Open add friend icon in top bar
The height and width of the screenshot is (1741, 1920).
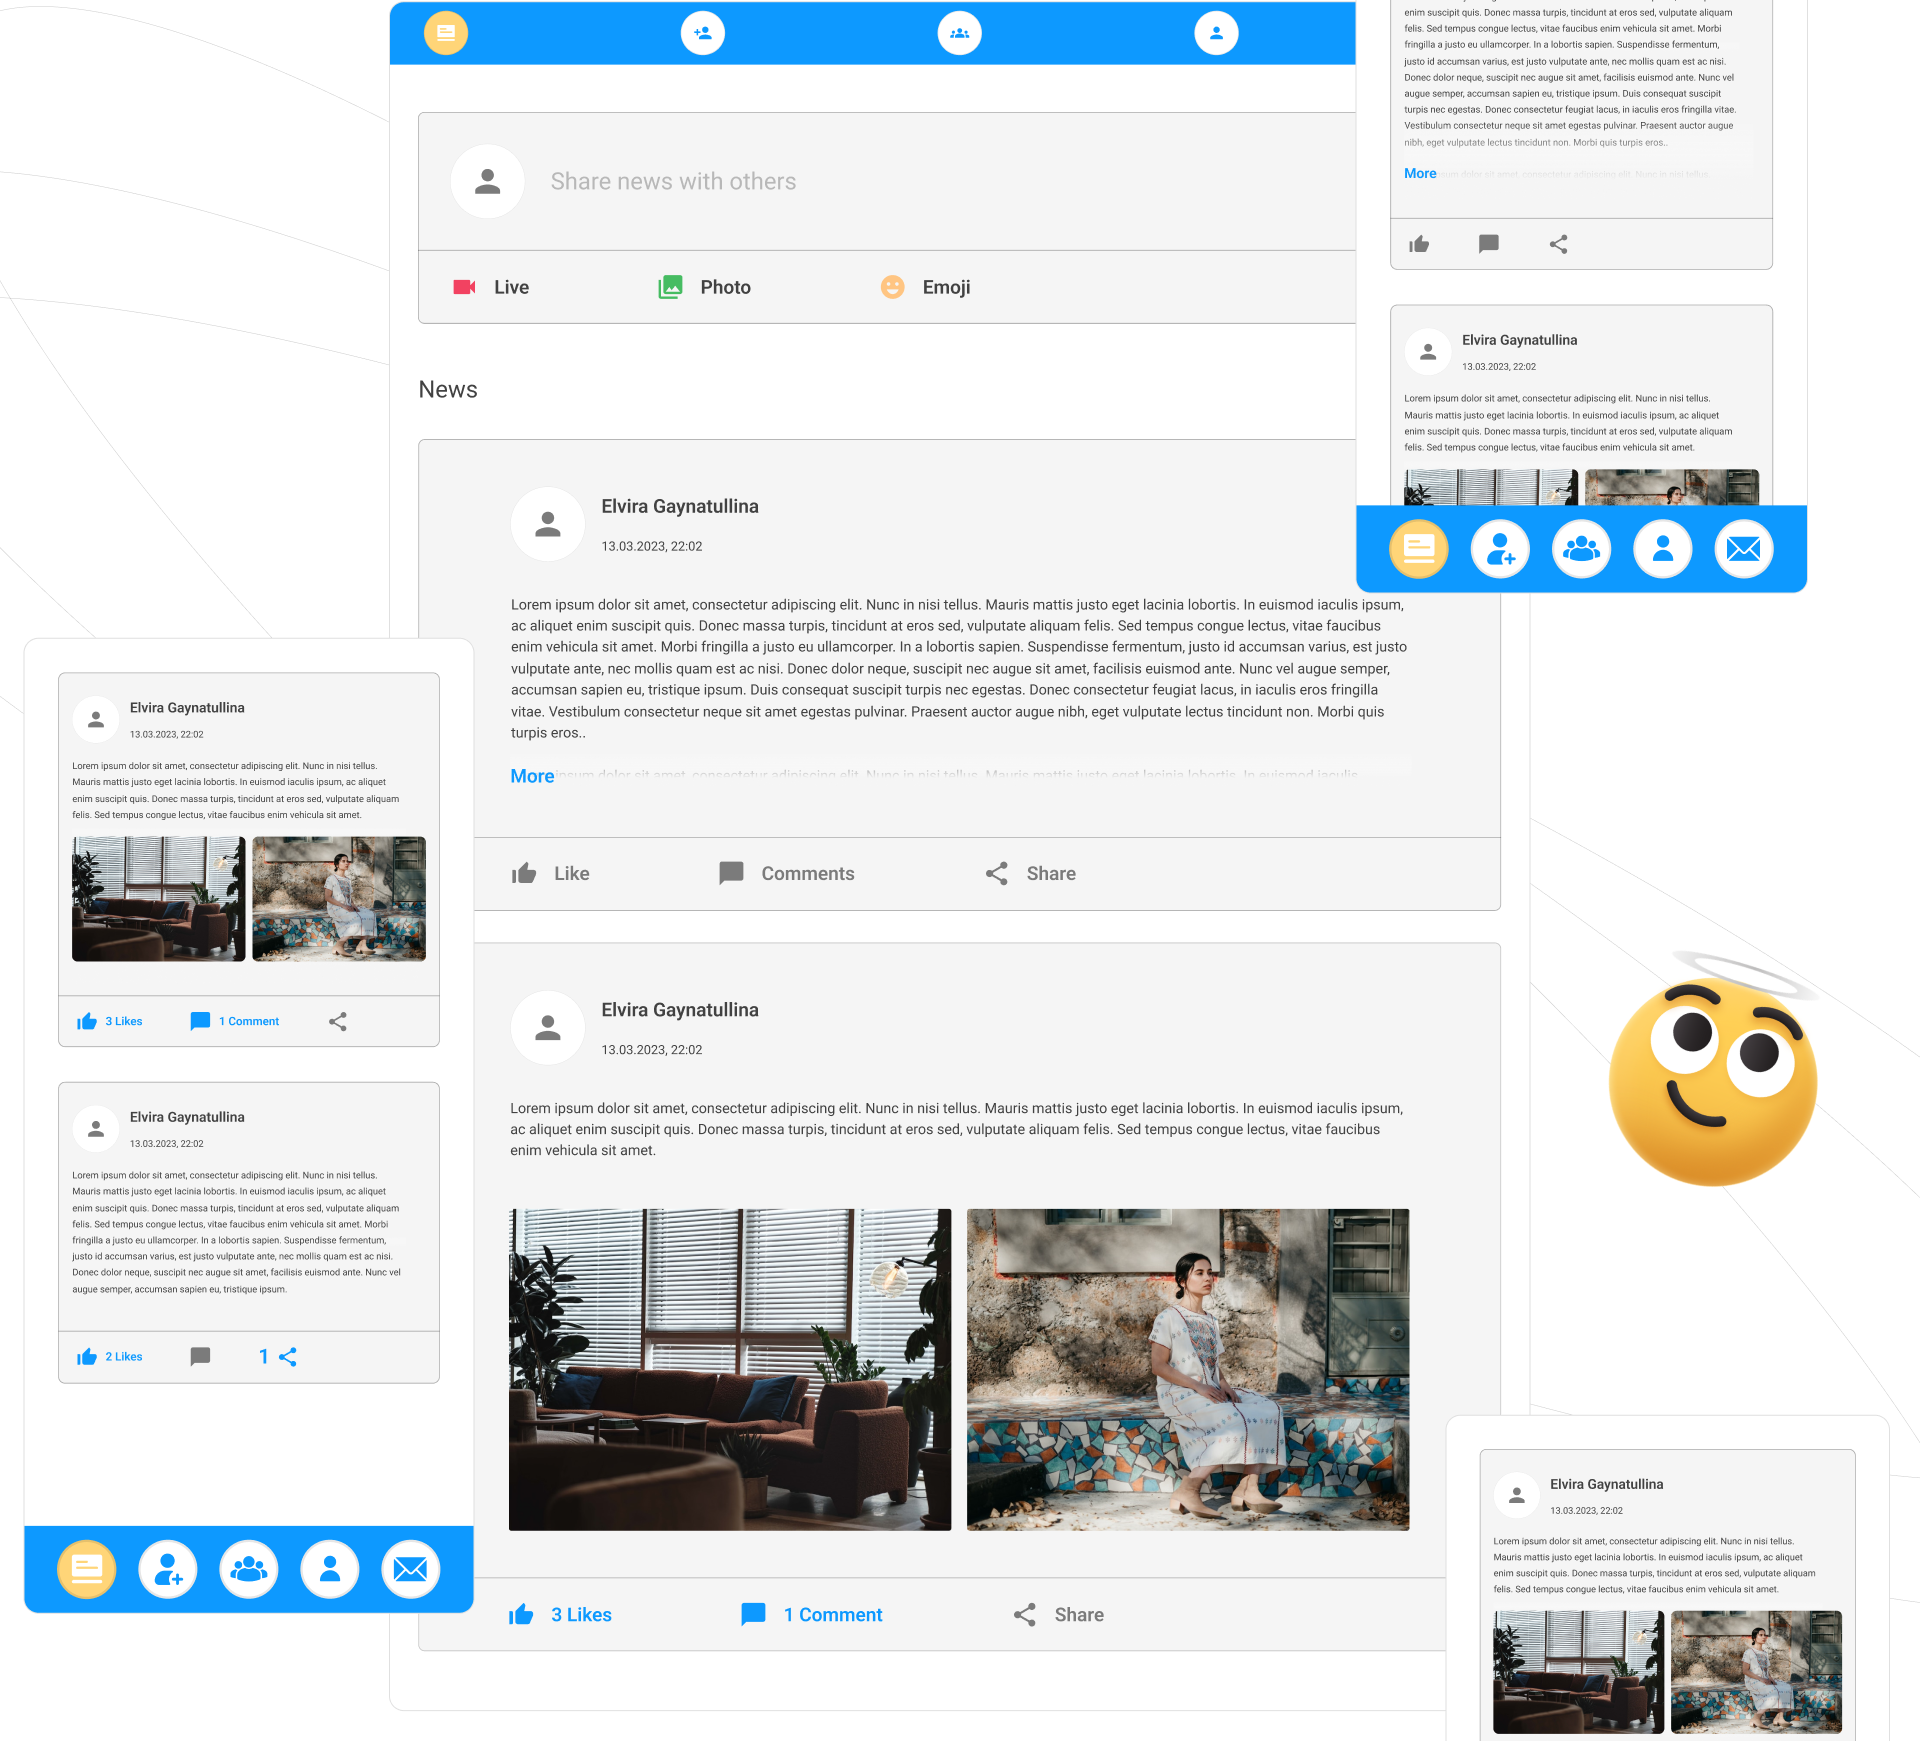point(702,33)
